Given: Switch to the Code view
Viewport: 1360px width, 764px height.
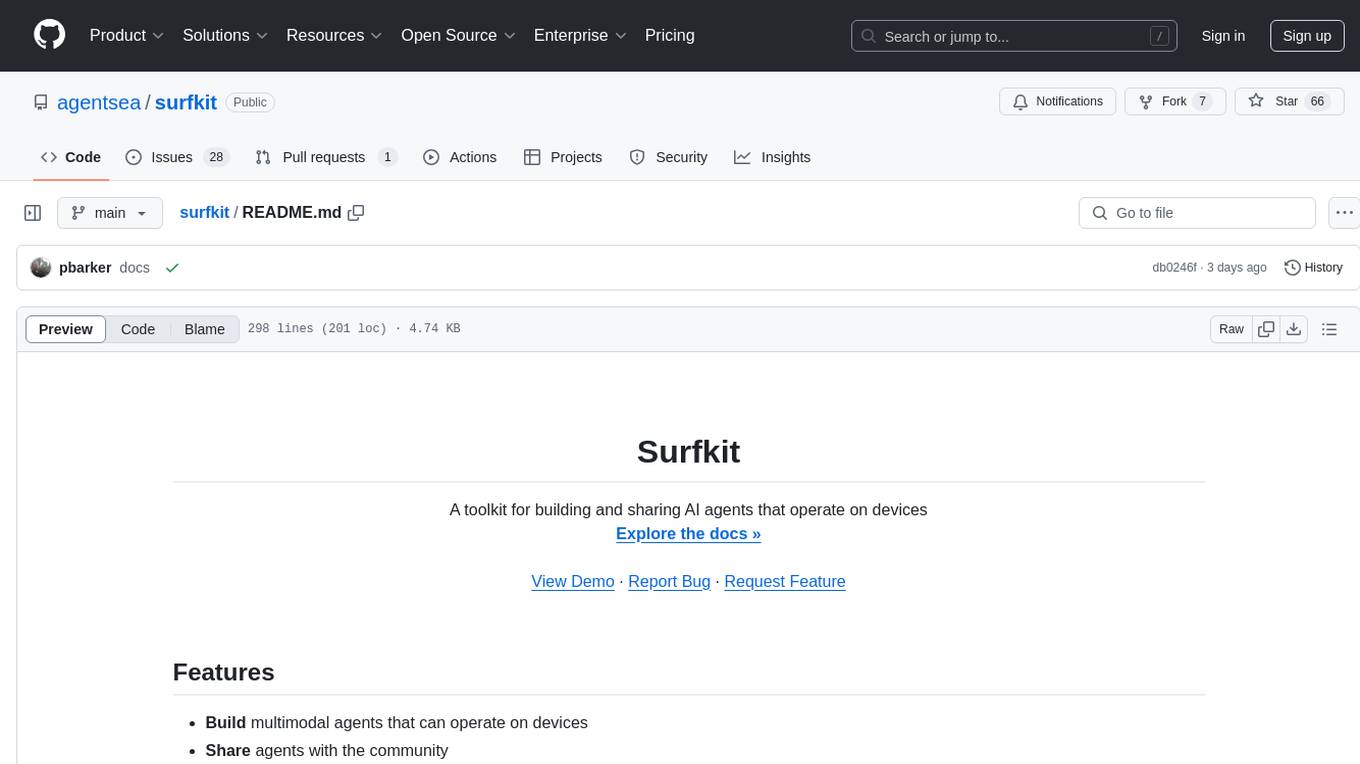Looking at the screenshot, I should [x=138, y=329].
